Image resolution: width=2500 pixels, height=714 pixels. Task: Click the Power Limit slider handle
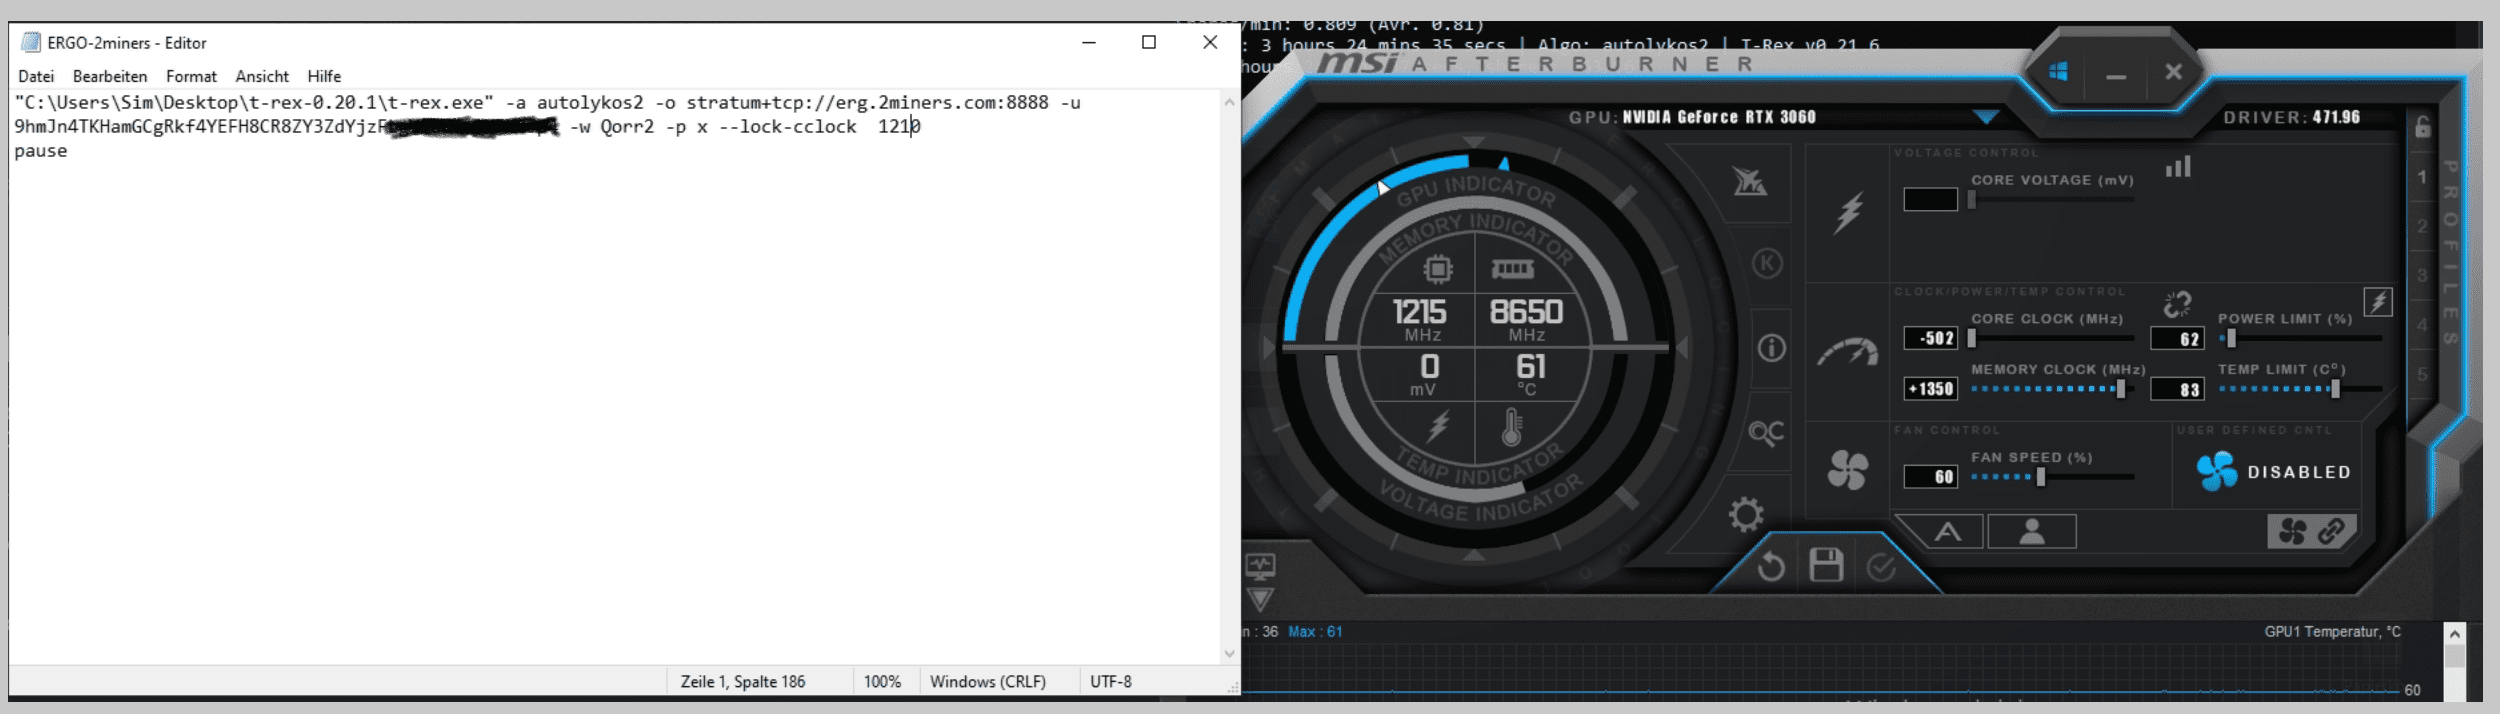(x=2231, y=338)
